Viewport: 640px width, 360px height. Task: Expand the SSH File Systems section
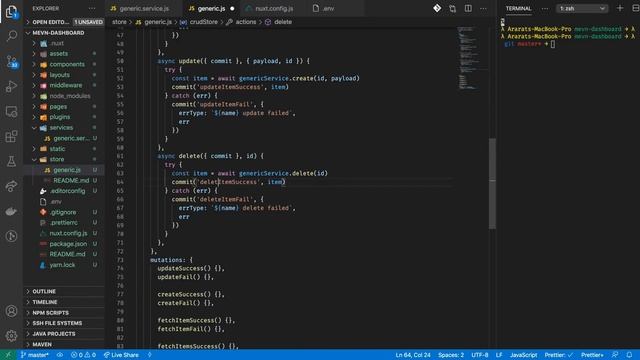[x=57, y=323]
